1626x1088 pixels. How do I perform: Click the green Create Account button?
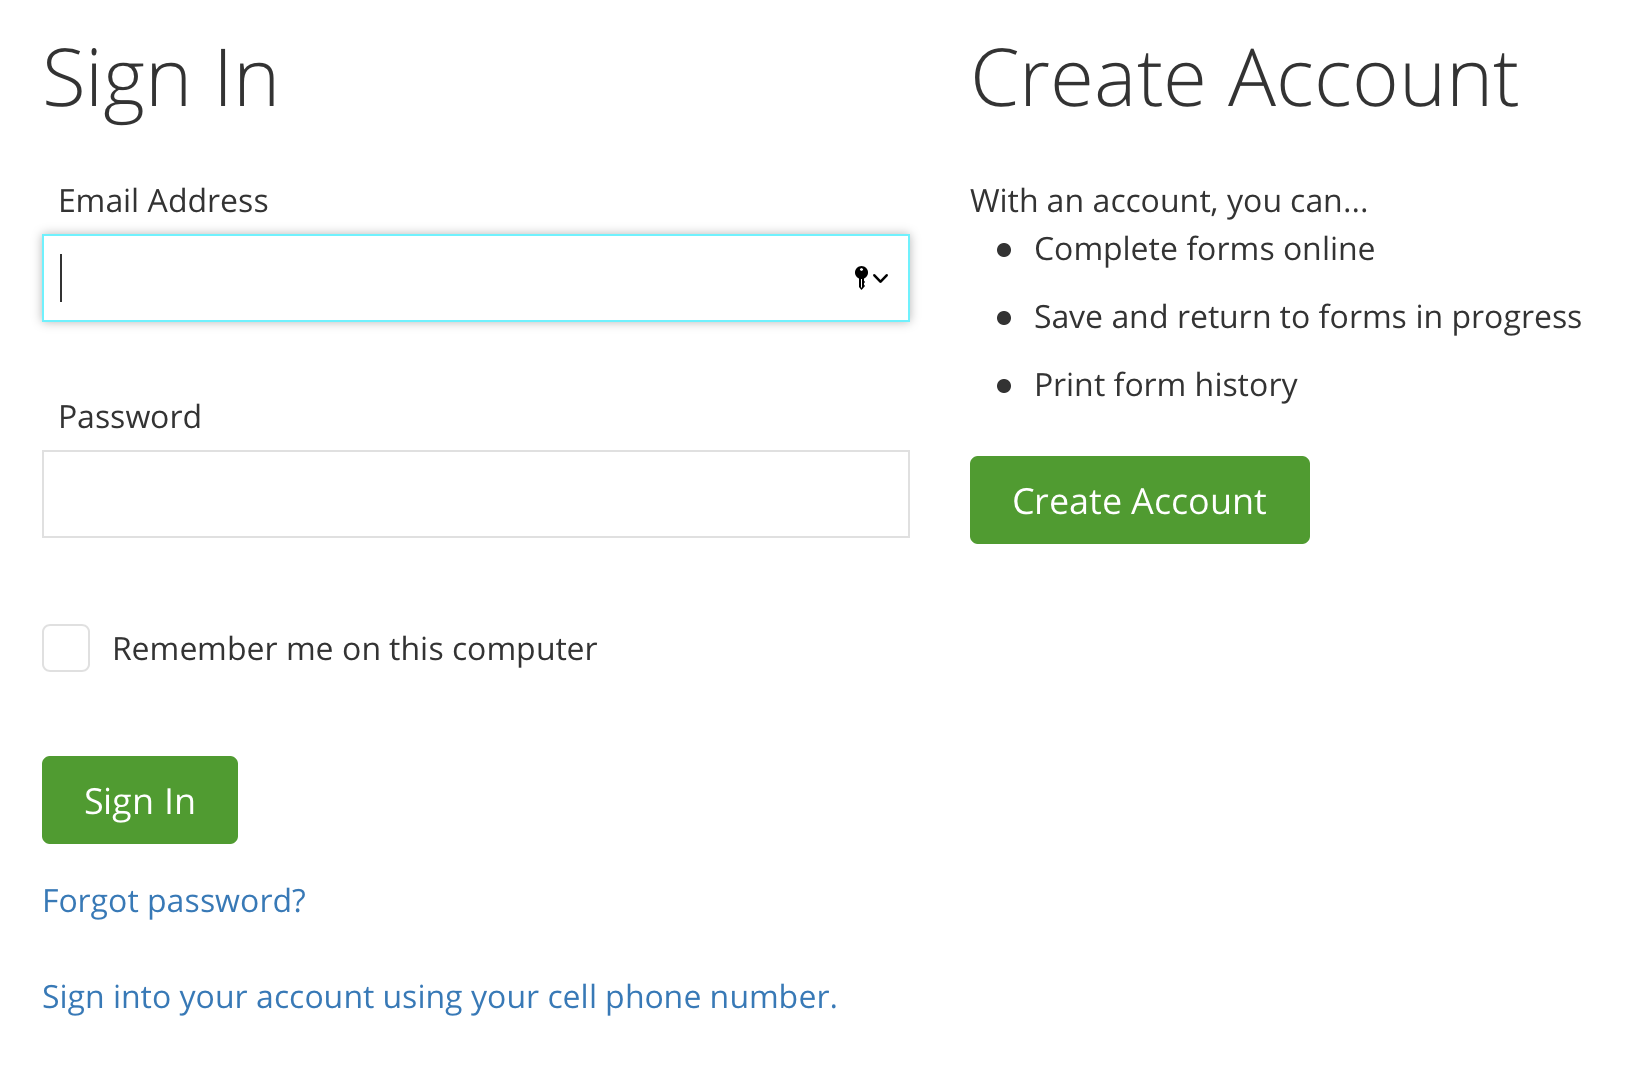(x=1140, y=500)
